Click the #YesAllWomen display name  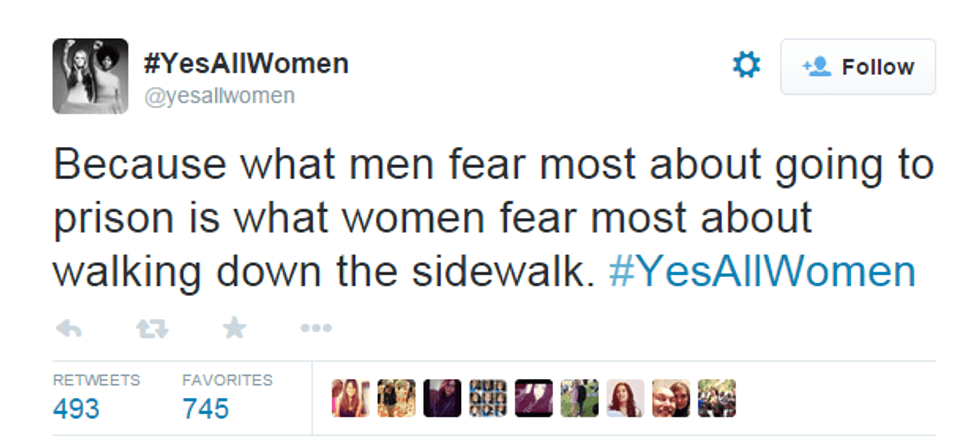click(246, 64)
